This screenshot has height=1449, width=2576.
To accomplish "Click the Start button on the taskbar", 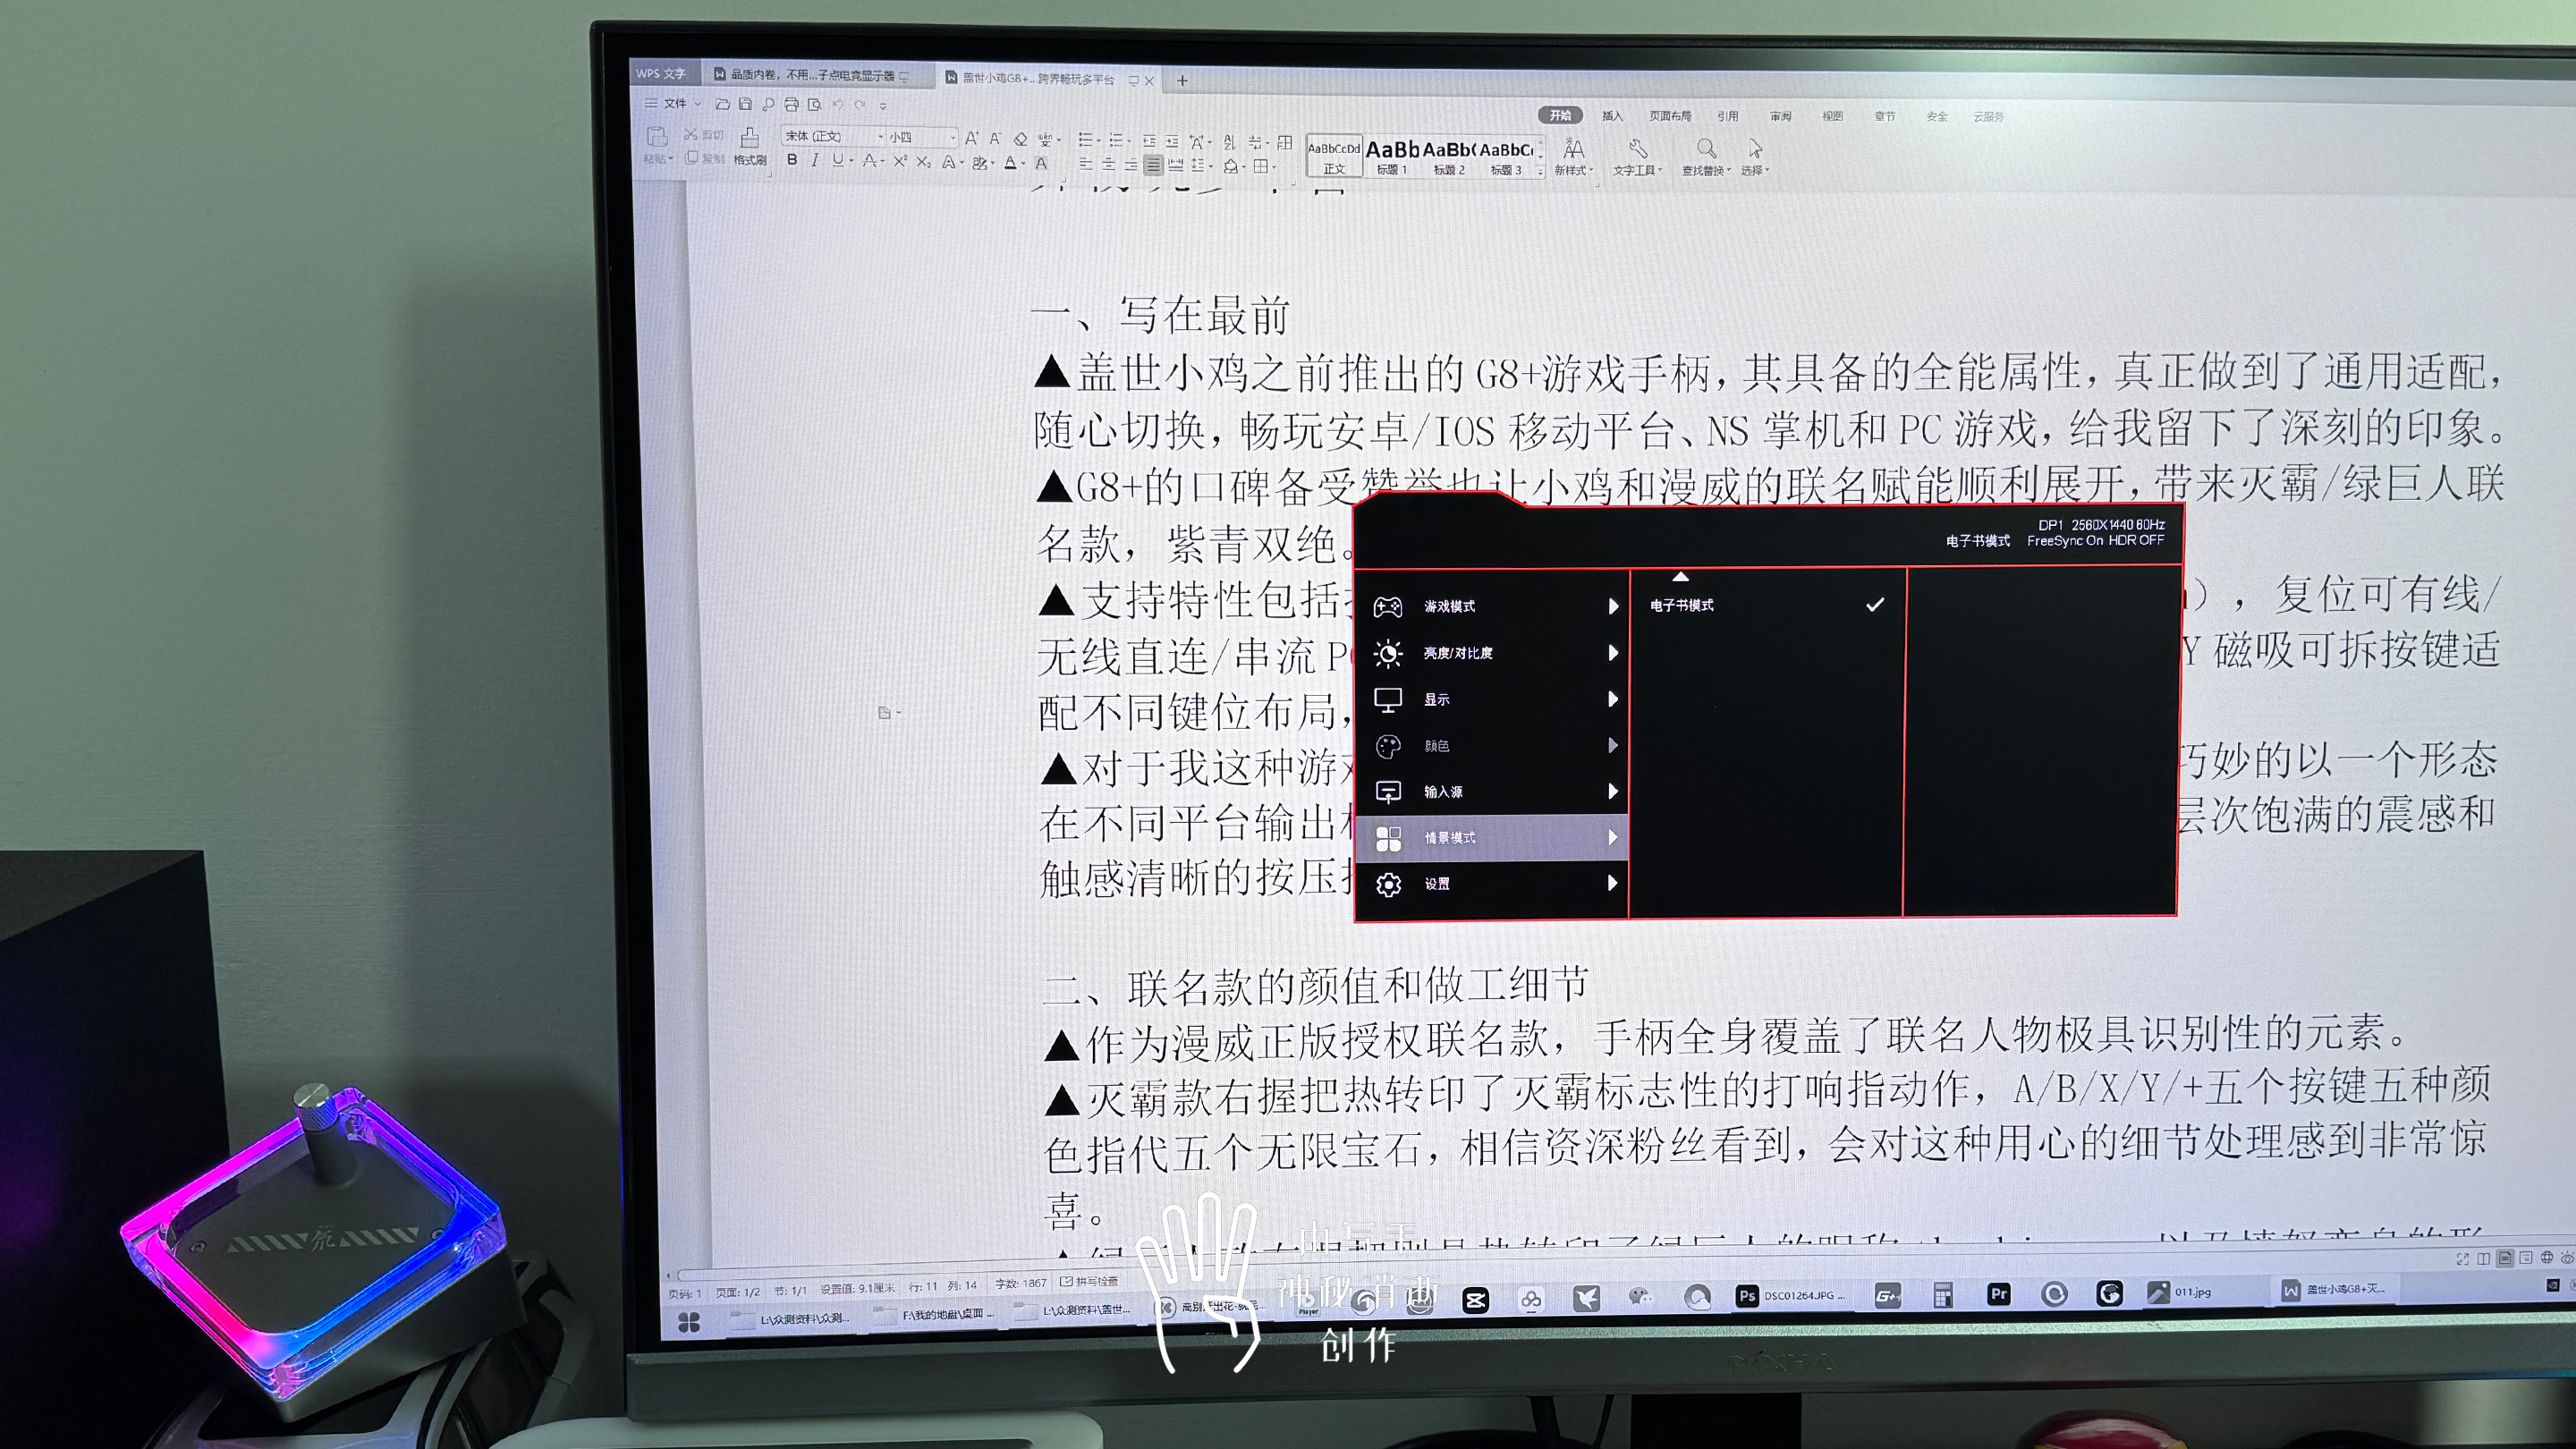I will (689, 1323).
